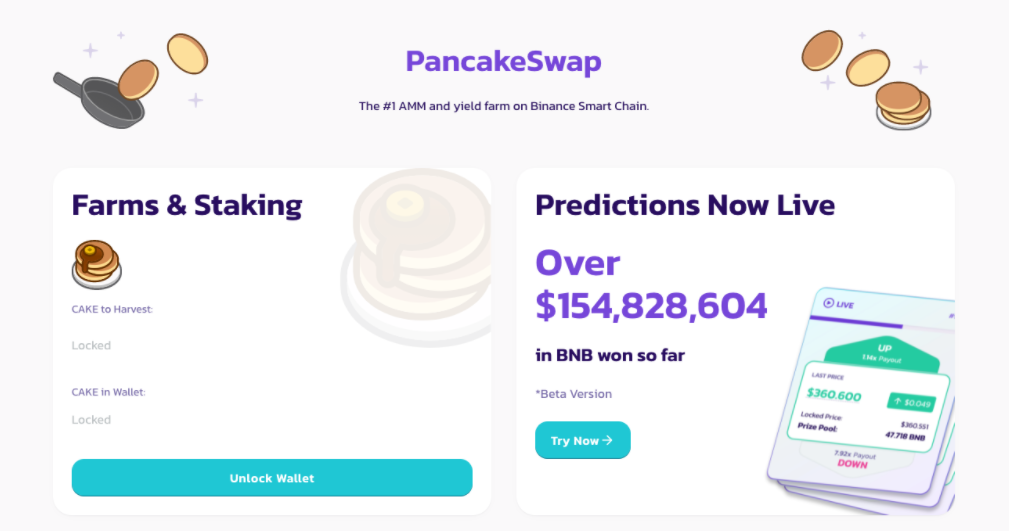
Task: Click the green UP payout shape on the card
Action: coord(882,353)
